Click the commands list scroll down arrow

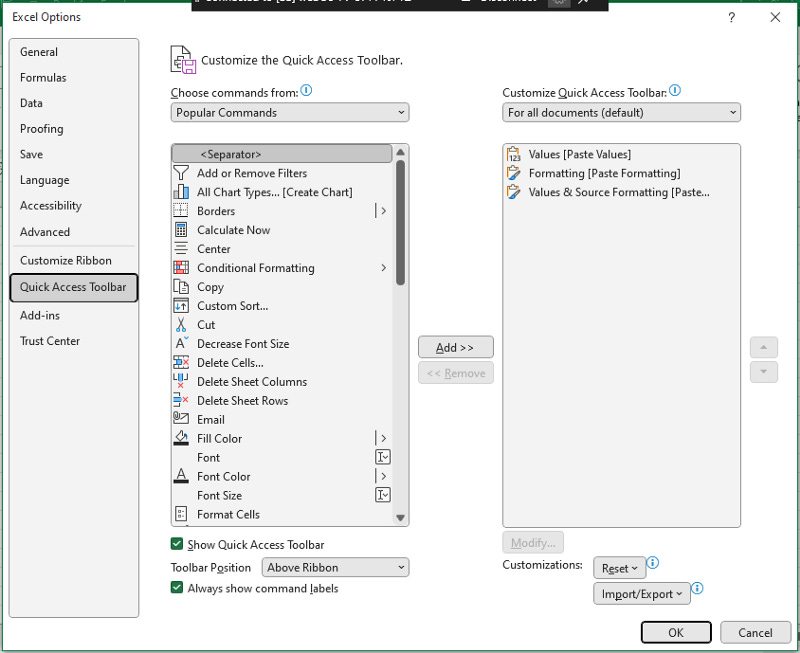[x=401, y=518]
